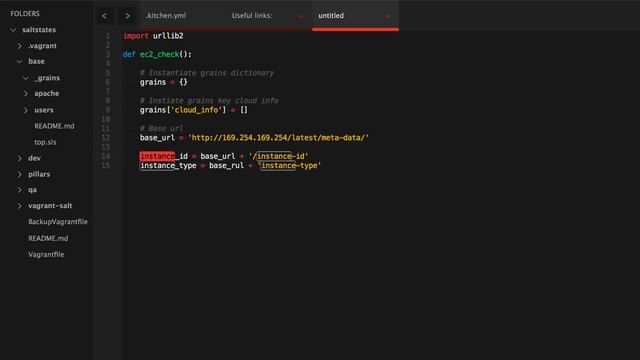The image size is (640, 360).
Task: Expand the apache folder arrow
Action: point(26,94)
